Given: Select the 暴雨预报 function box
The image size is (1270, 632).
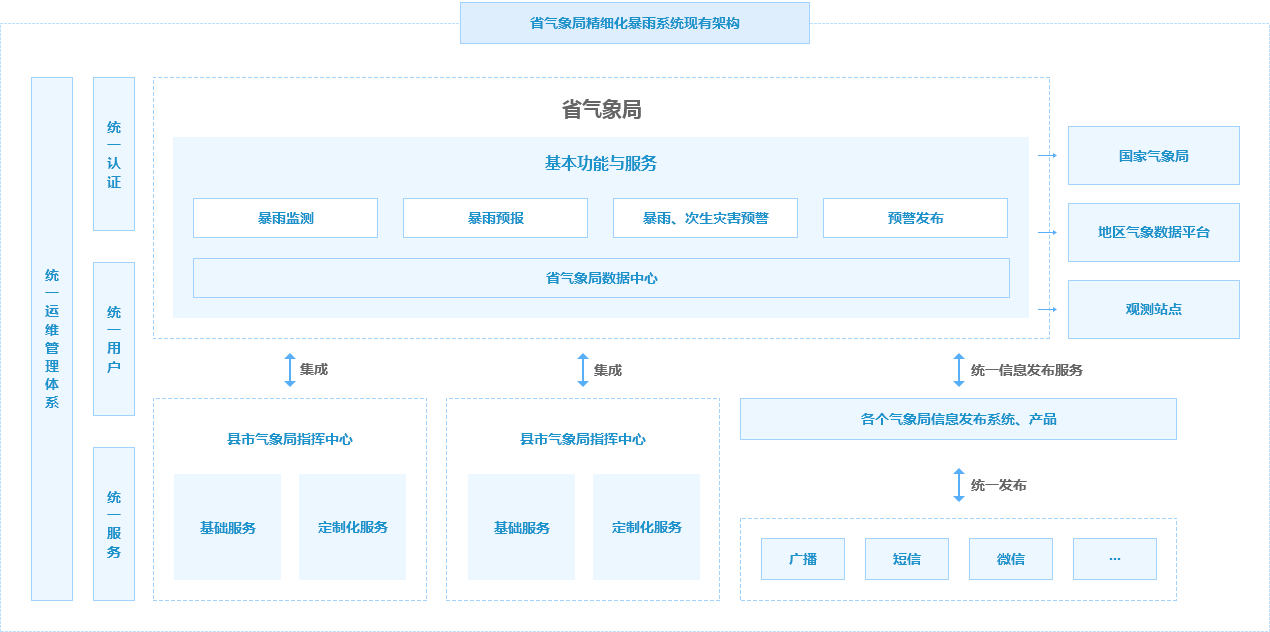Looking at the screenshot, I should tap(495, 218).
